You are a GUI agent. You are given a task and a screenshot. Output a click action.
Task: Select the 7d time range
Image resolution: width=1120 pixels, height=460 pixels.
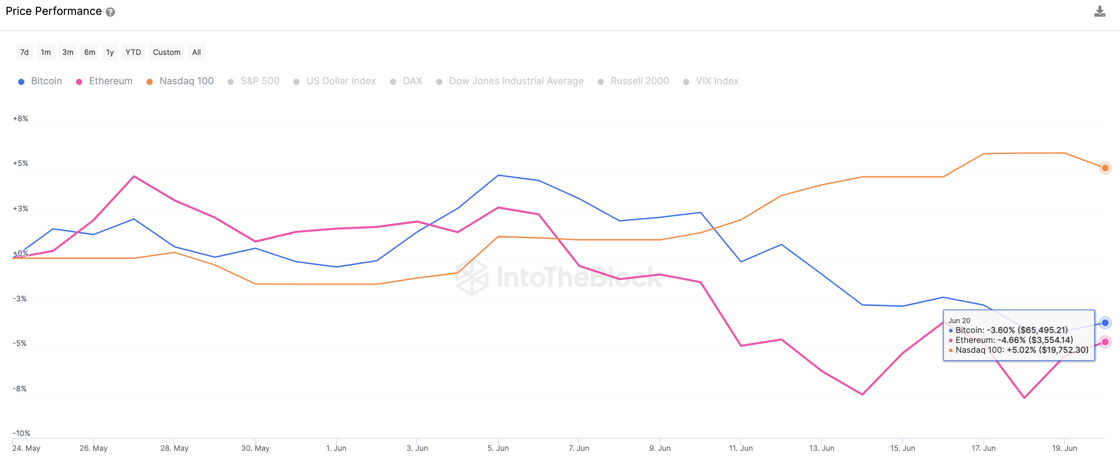24,52
